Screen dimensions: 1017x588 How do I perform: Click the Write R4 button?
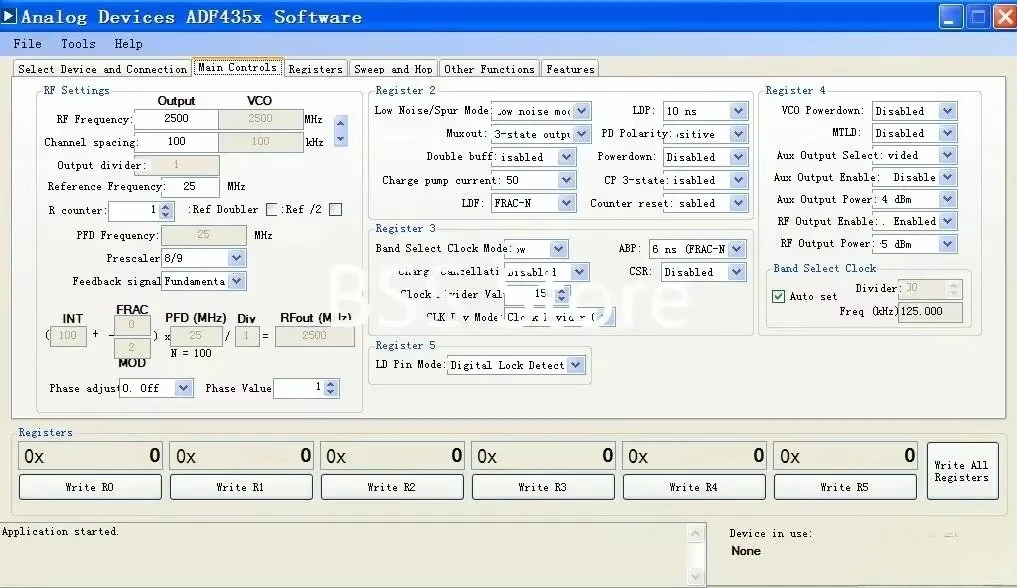(693, 487)
